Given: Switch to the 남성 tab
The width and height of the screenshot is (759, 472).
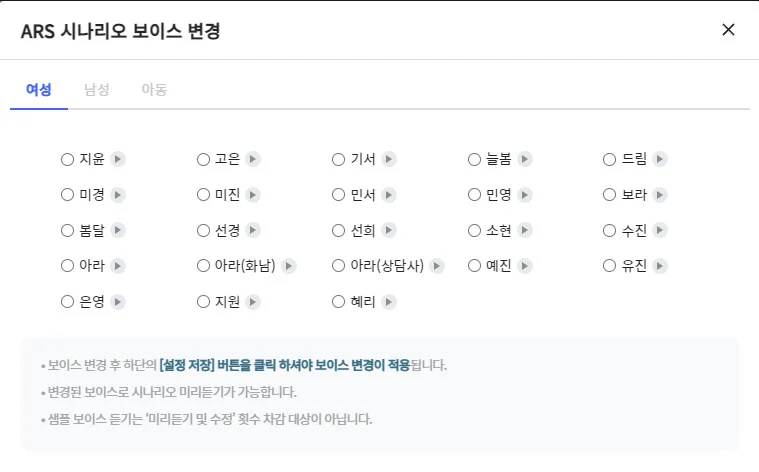Looking at the screenshot, I should point(97,89).
